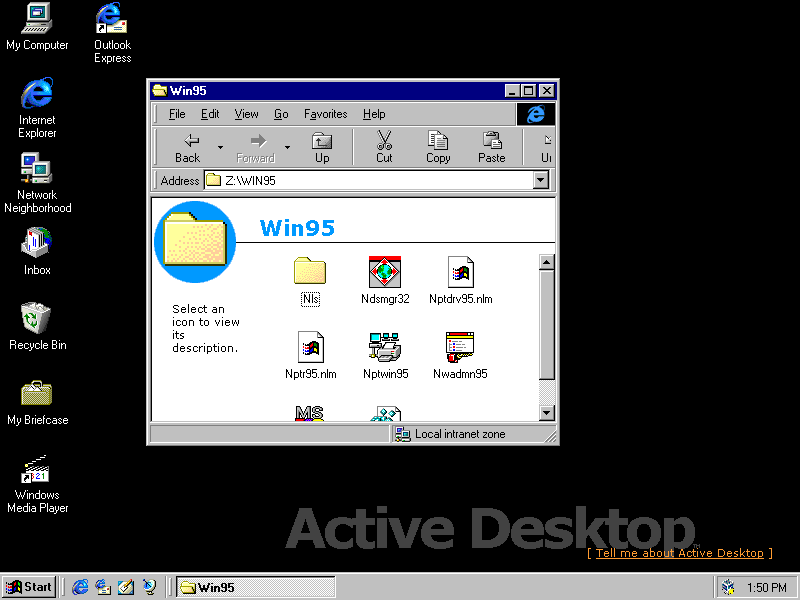Image resolution: width=800 pixels, height=600 pixels.
Task: Follow the "Tell me about Active Desktop" link
Action: [680, 553]
